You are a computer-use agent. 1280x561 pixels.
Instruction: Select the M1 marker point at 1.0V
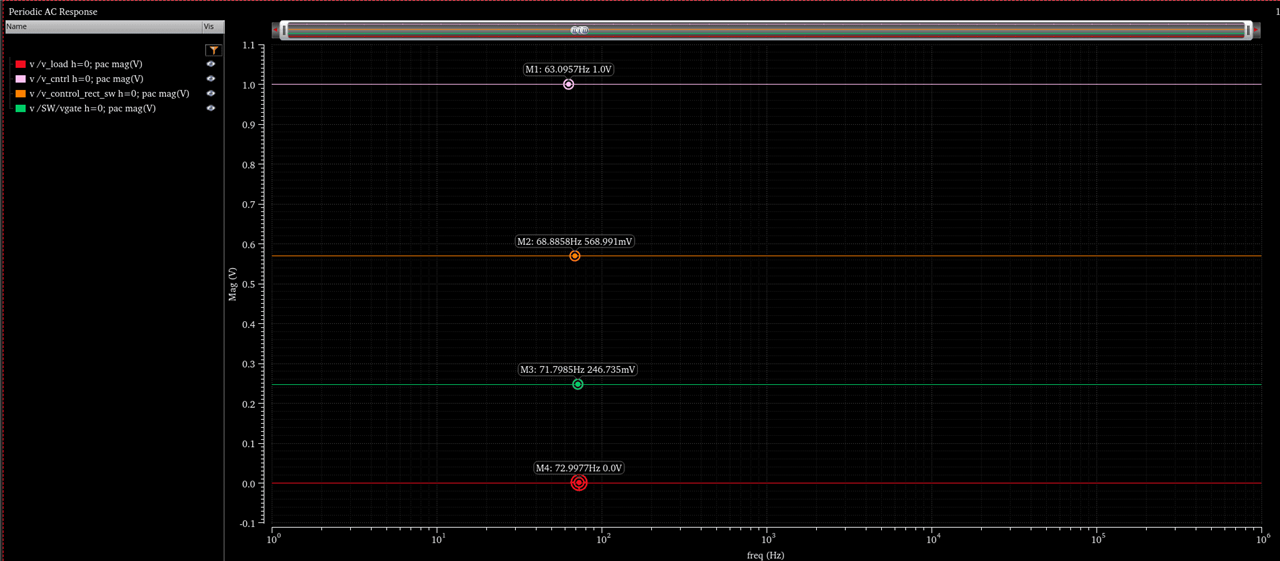point(568,85)
